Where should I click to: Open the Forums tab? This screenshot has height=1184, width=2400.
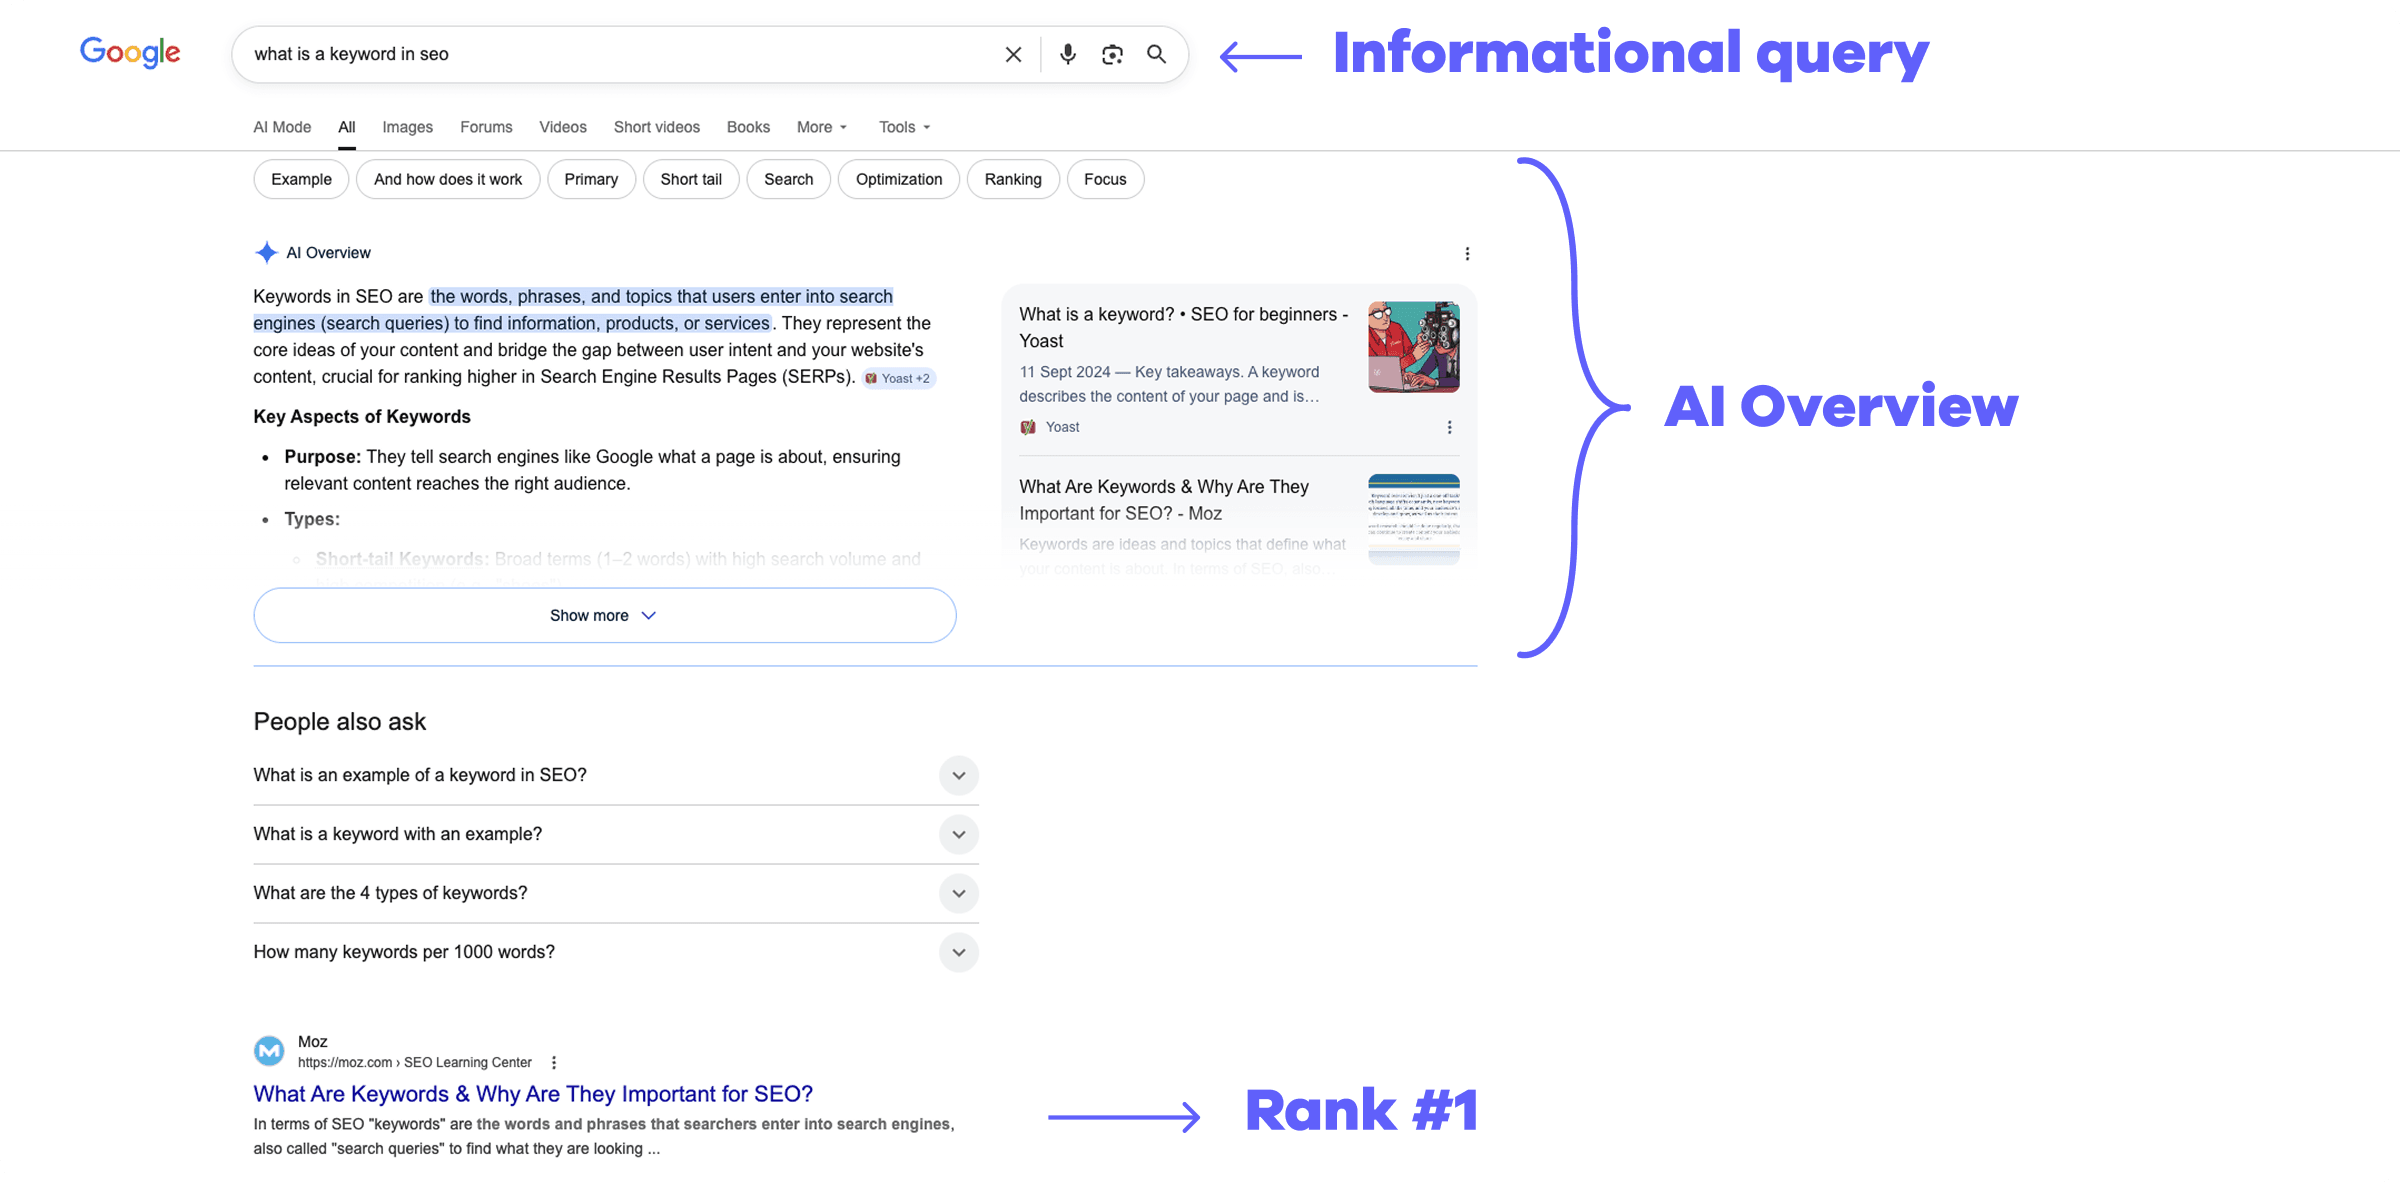[486, 127]
